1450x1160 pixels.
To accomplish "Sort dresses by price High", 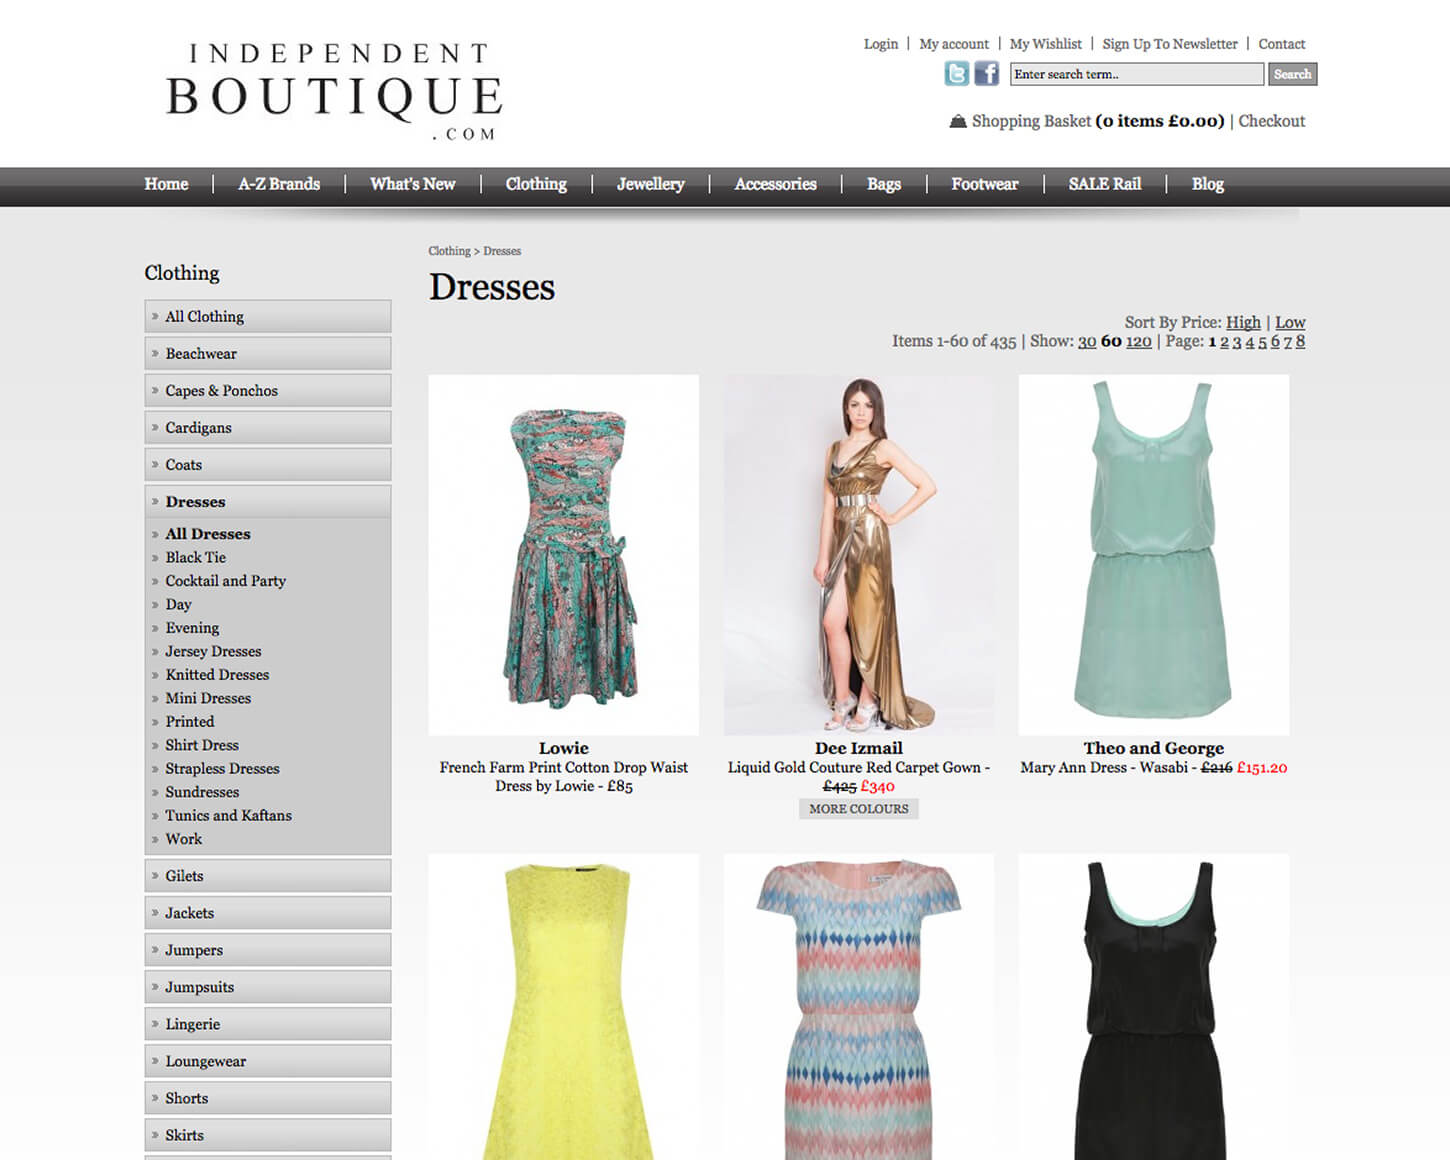I will tap(1243, 322).
